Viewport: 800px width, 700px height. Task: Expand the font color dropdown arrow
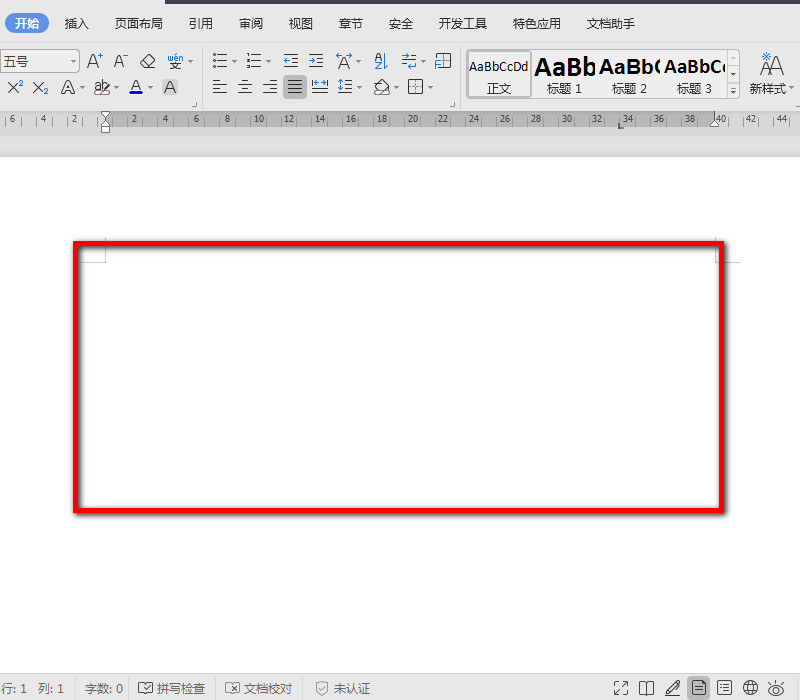[x=151, y=88]
